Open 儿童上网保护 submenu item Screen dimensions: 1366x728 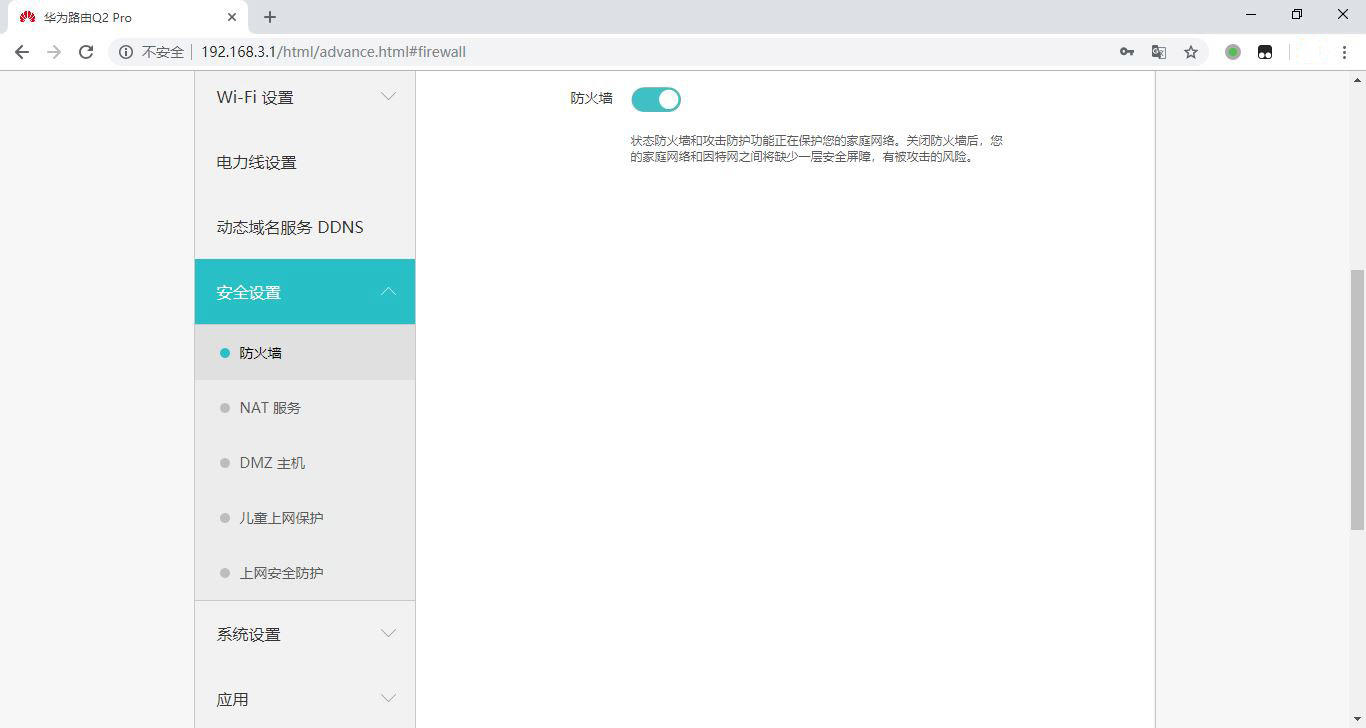[x=305, y=518]
